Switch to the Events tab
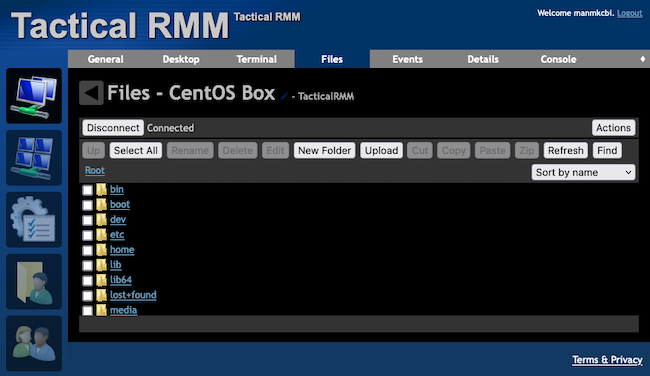Image resolution: width=650 pixels, height=376 pixels. click(x=407, y=59)
